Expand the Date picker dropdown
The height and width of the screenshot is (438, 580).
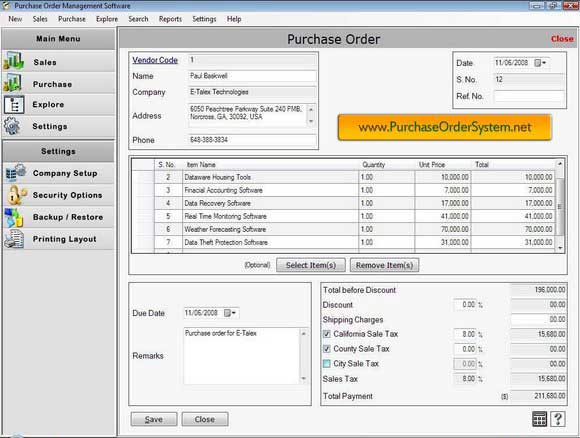[x=540, y=63]
